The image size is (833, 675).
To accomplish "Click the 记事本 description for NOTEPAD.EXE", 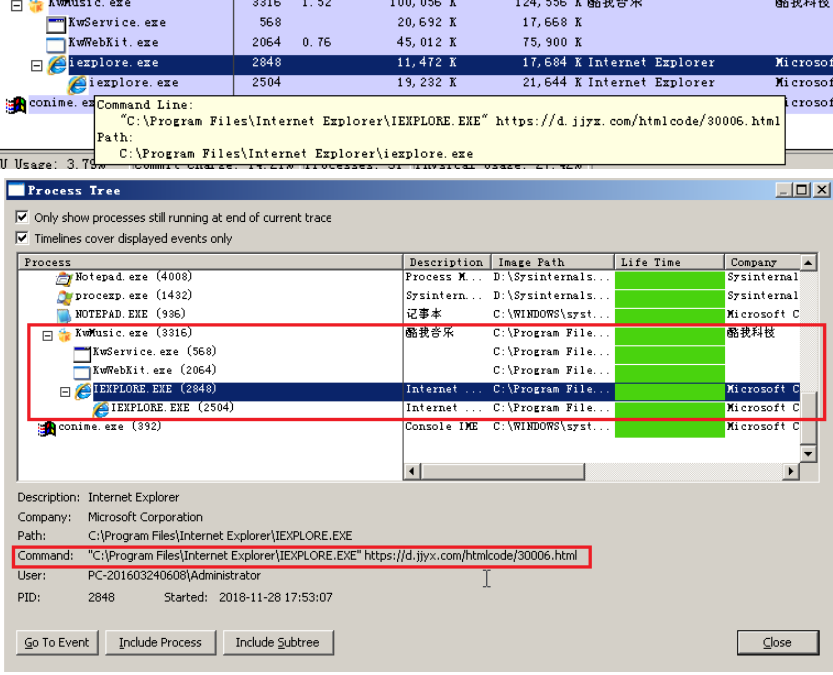I will [x=423, y=314].
